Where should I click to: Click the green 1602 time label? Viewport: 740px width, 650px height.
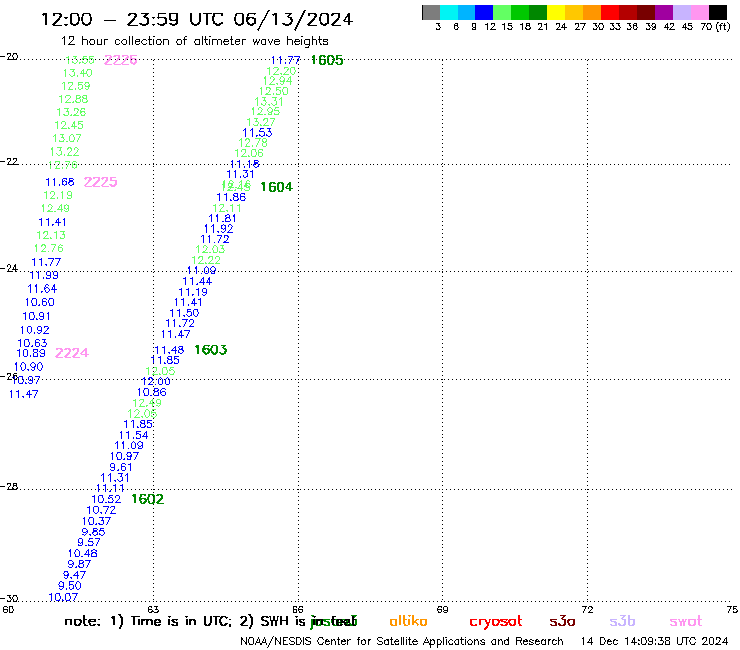tap(148, 499)
